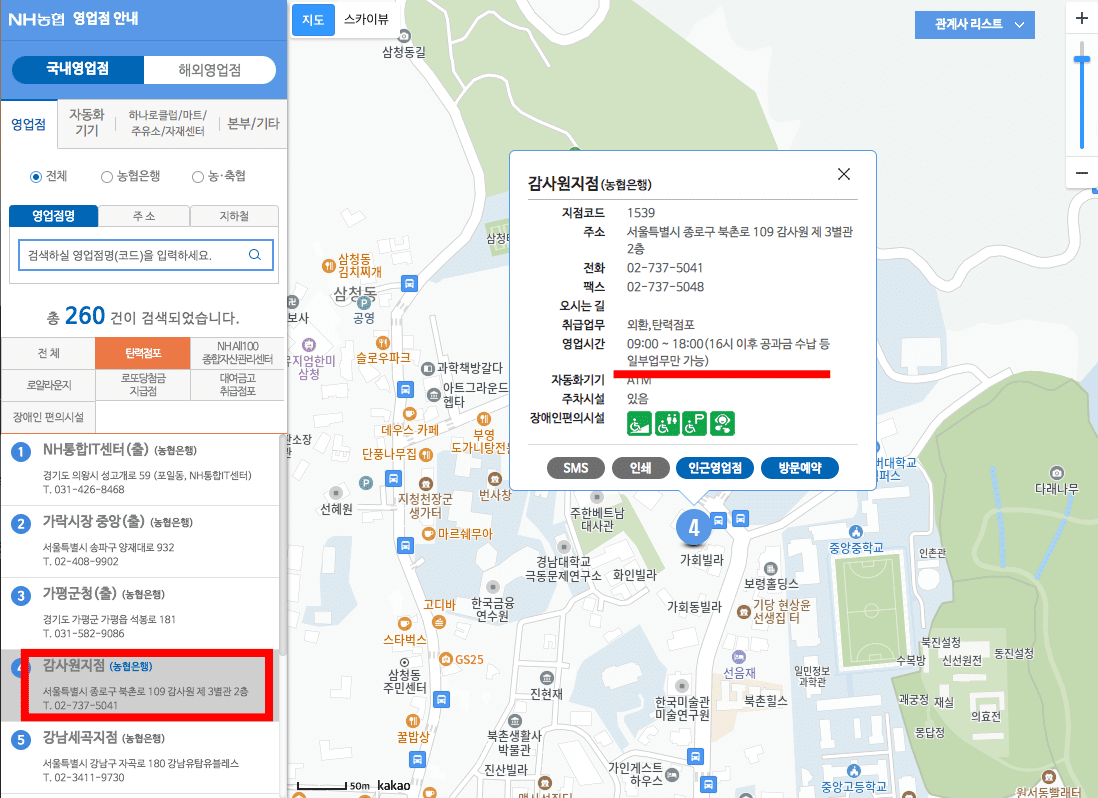The image size is (1098, 798).
Task: Filter by 로얄라운지
Action: tap(48, 385)
